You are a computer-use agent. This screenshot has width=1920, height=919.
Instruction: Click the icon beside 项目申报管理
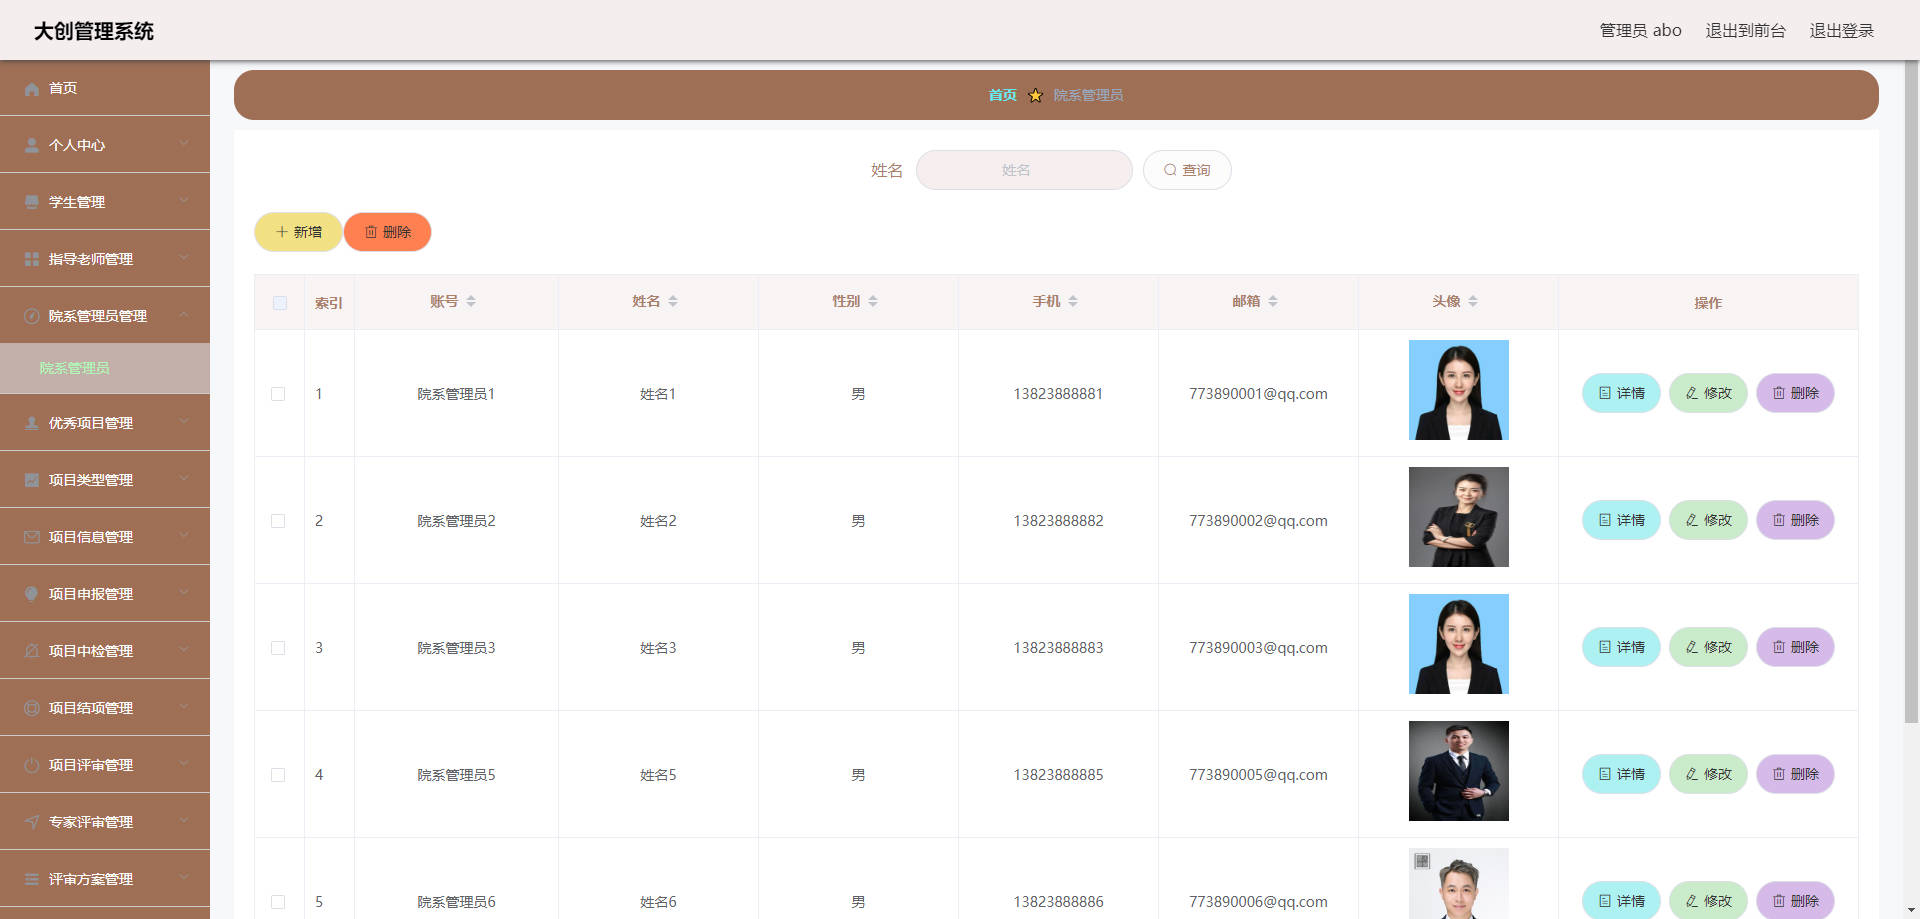click(32, 595)
